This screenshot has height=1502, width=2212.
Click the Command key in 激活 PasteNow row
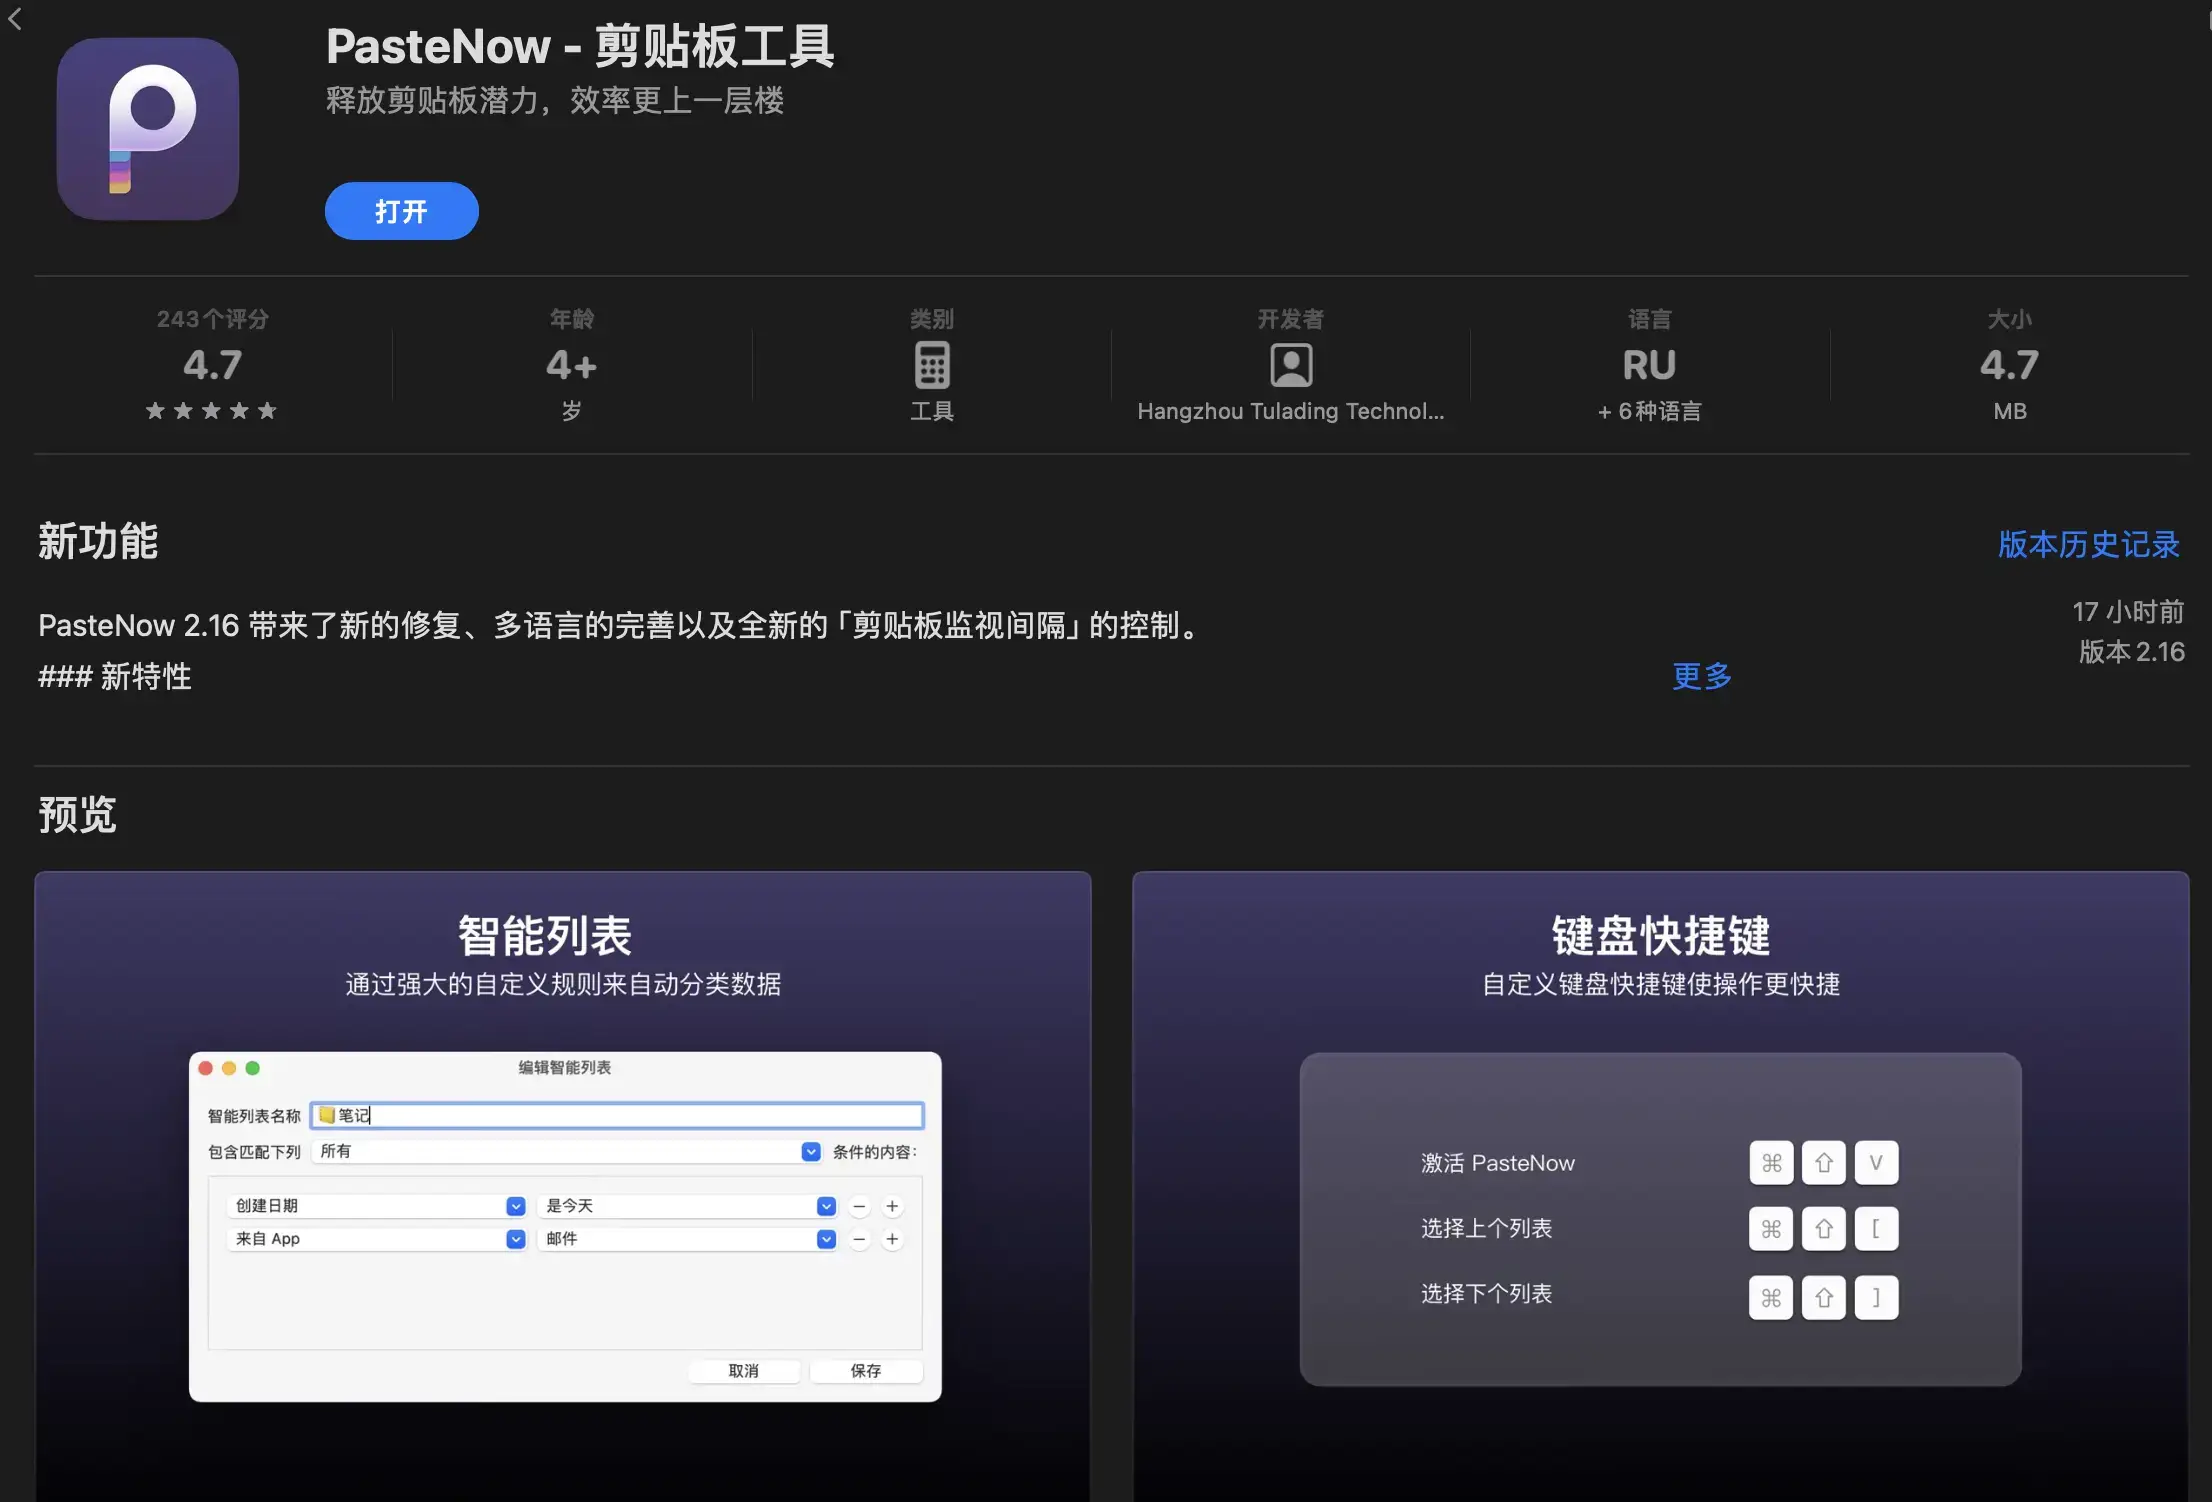click(1771, 1163)
